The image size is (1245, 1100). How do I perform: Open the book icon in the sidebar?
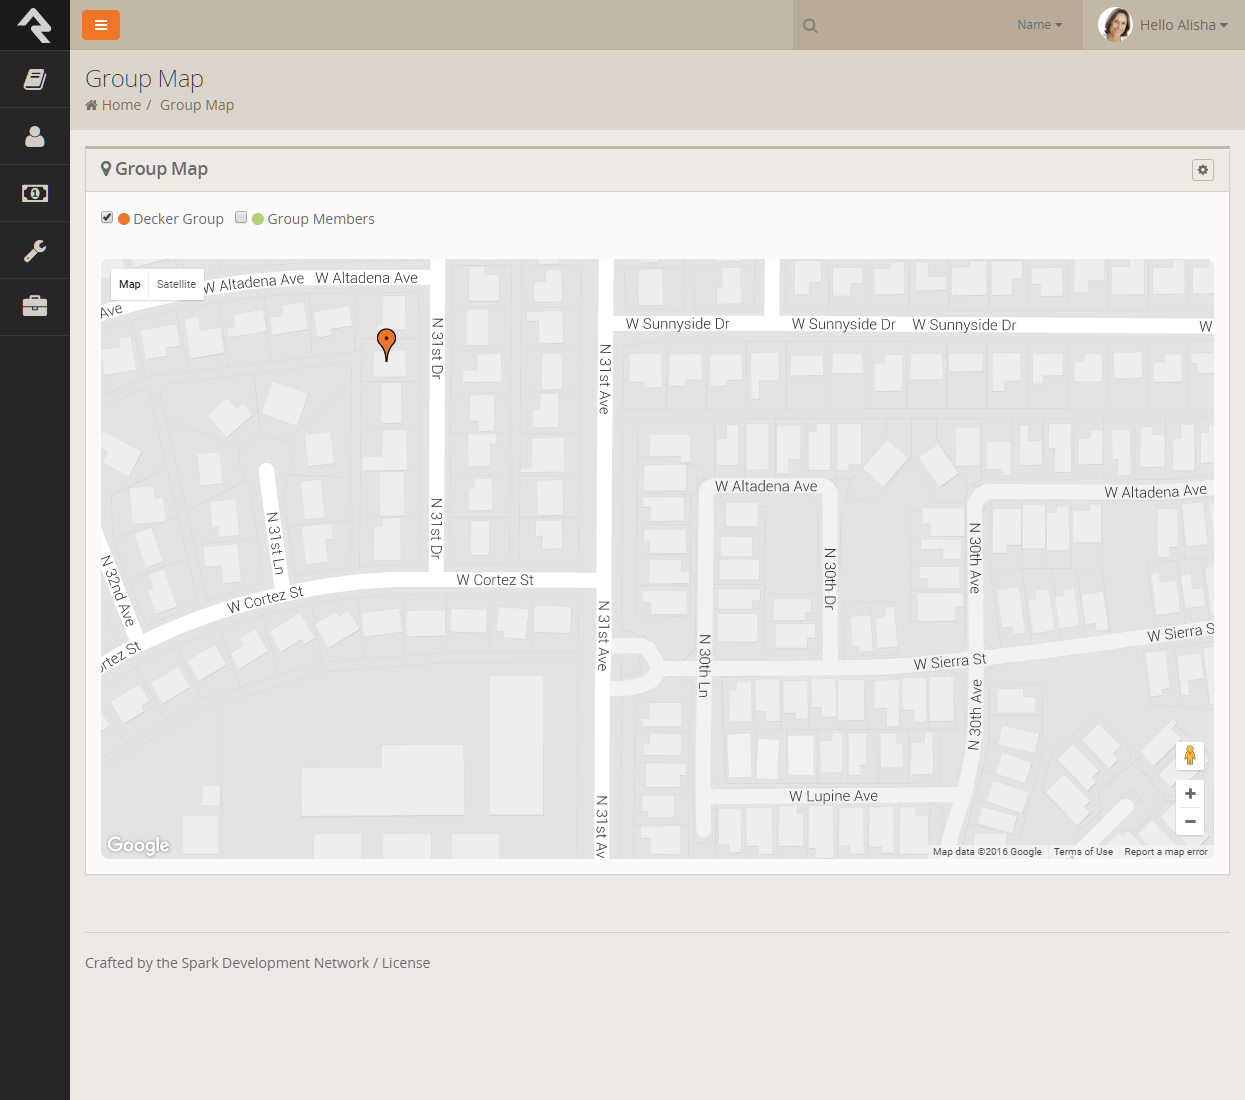(x=35, y=80)
